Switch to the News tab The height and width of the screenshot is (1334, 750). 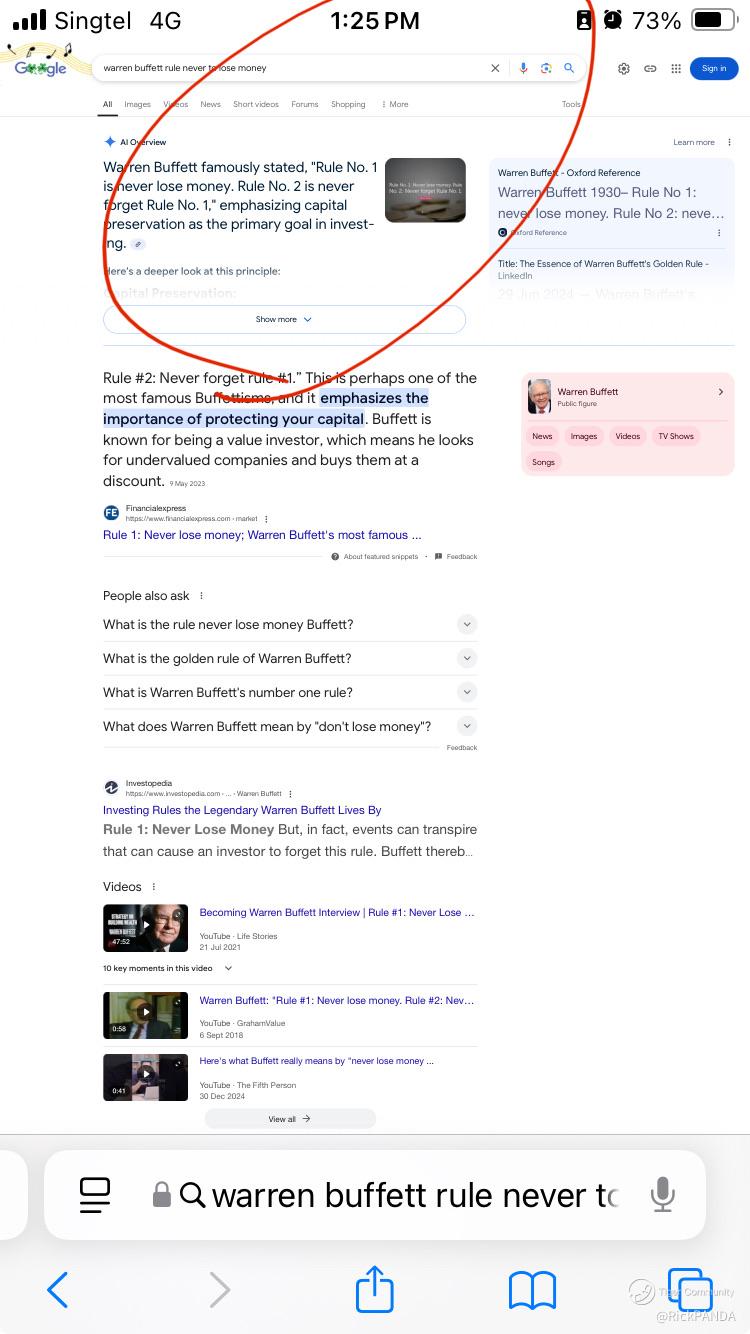[x=210, y=104]
